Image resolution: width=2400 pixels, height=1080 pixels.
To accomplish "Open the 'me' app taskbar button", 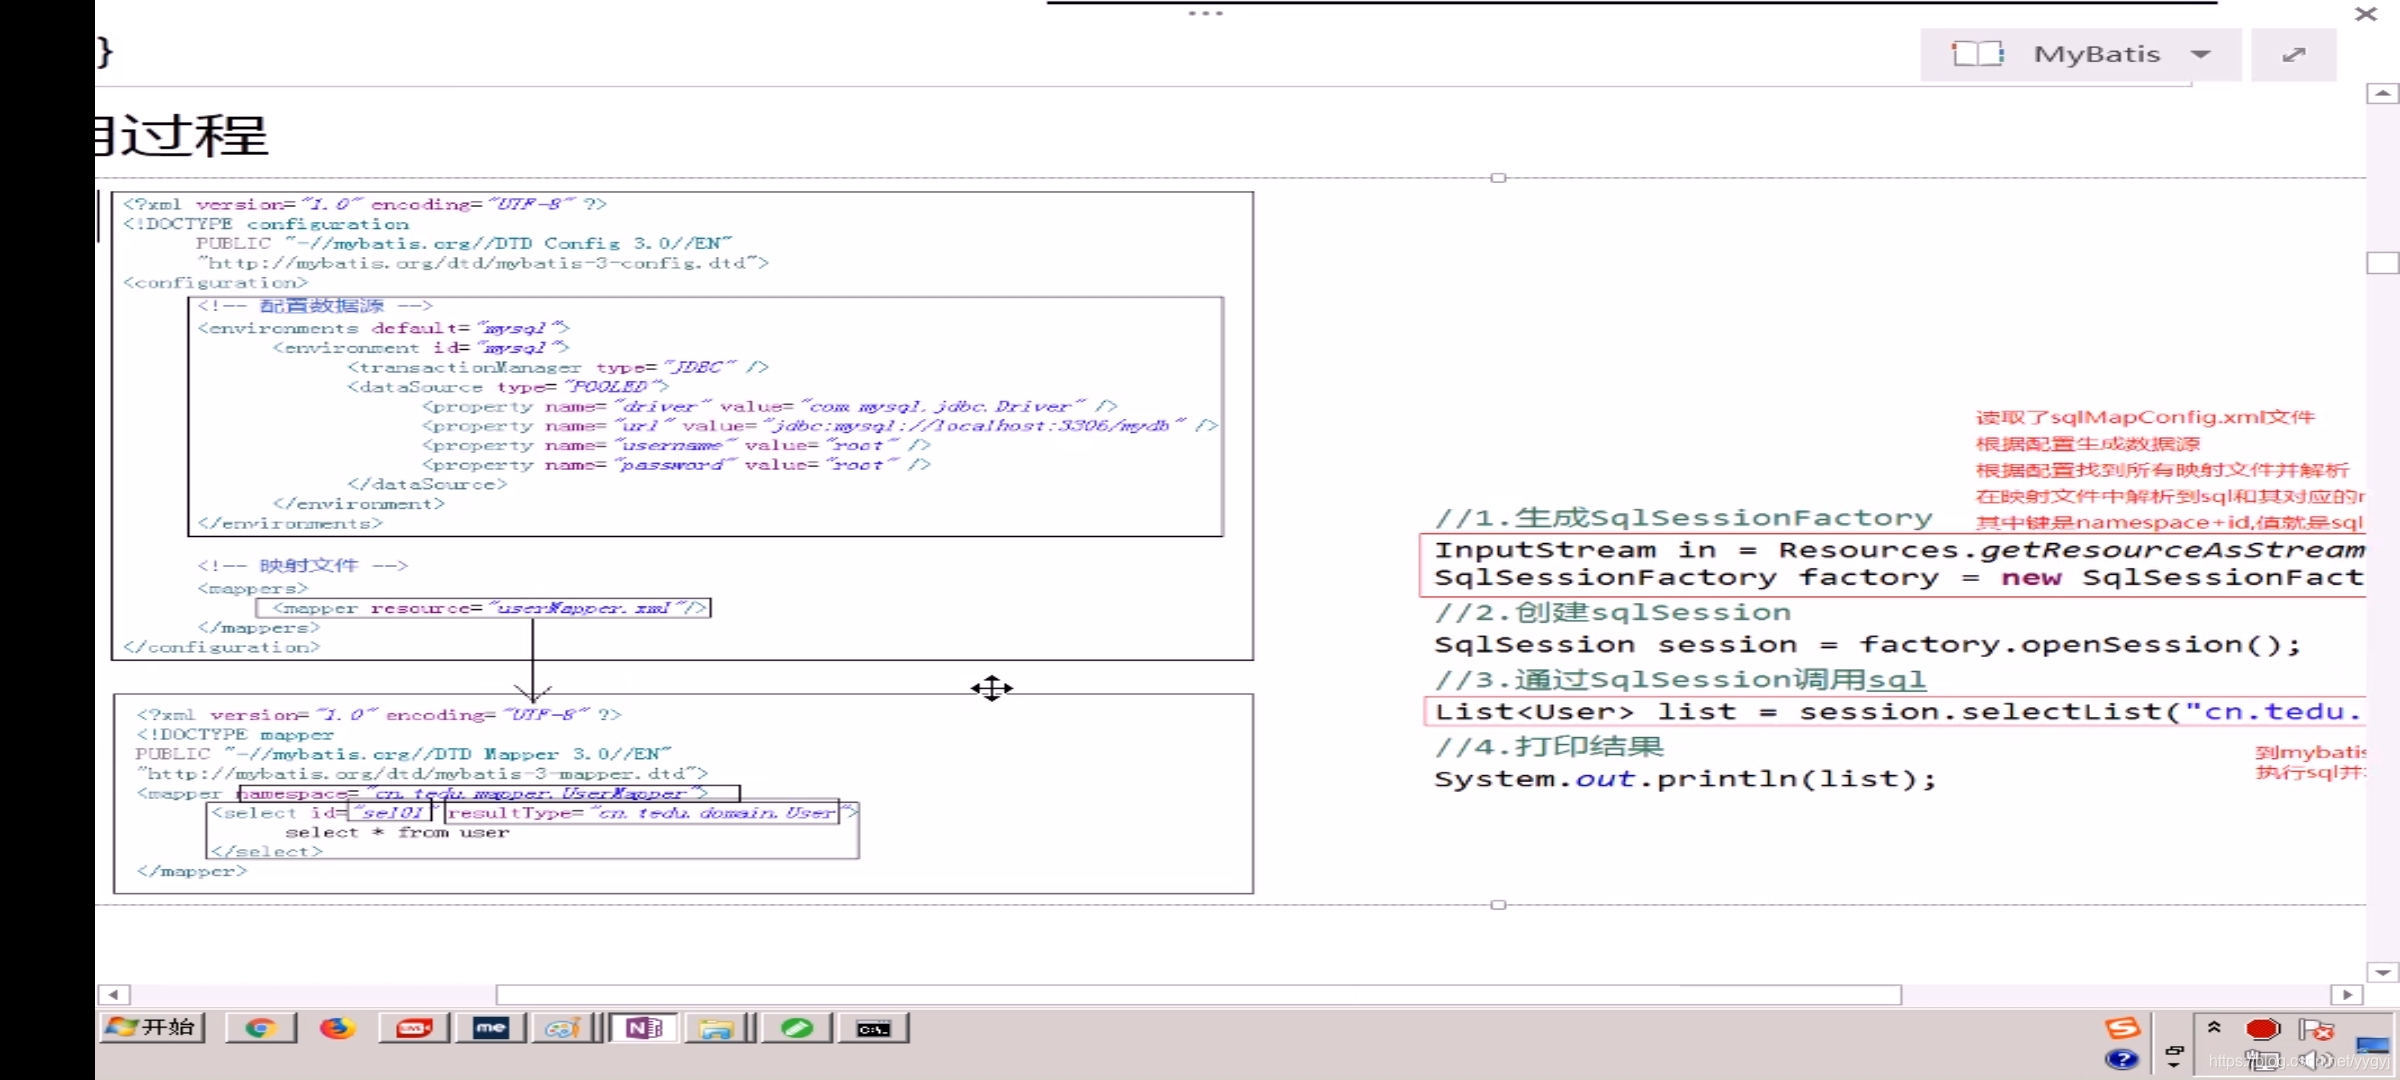I will (491, 1028).
